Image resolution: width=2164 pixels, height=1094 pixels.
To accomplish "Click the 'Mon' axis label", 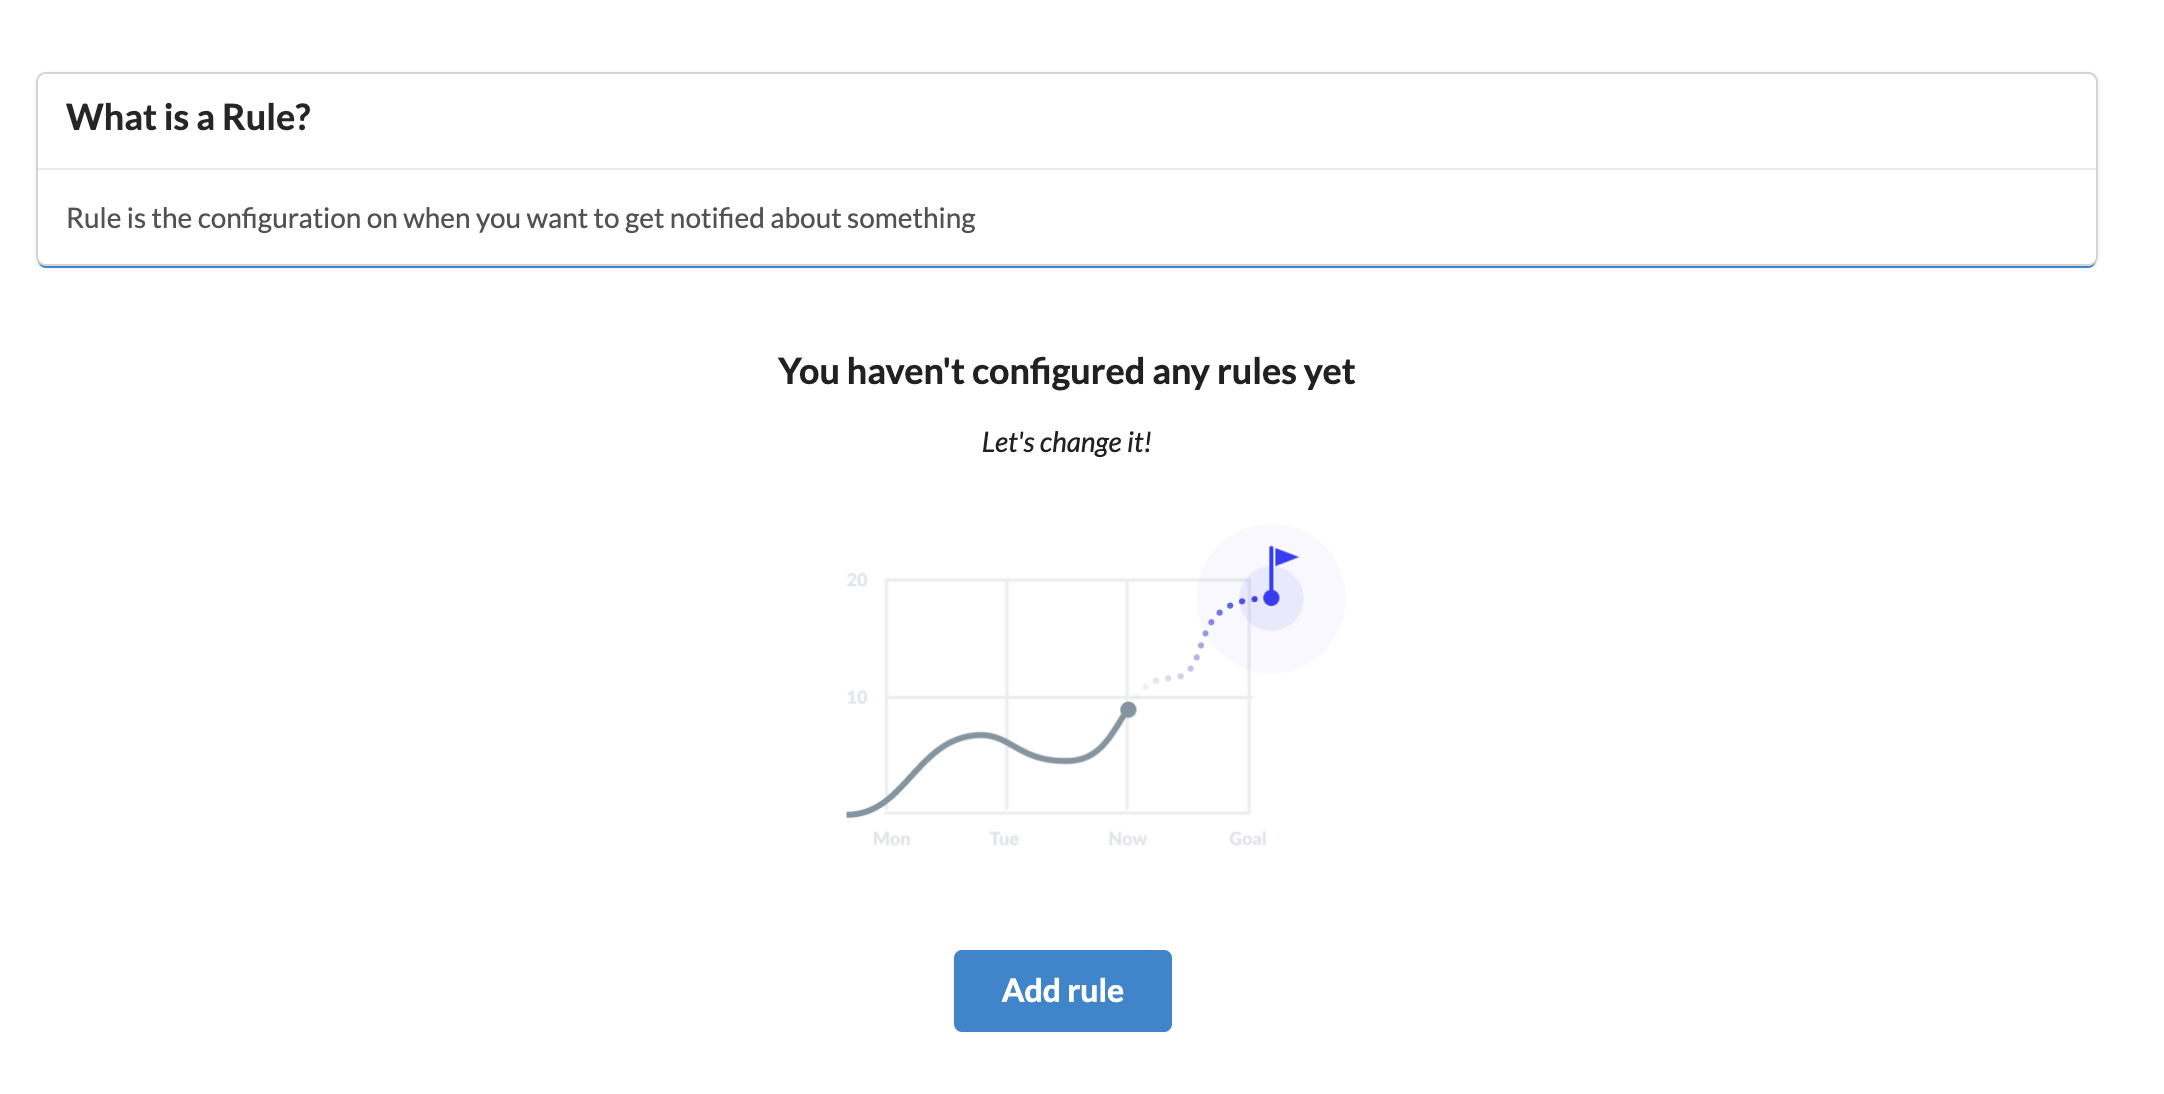I will tap(891, 838).
